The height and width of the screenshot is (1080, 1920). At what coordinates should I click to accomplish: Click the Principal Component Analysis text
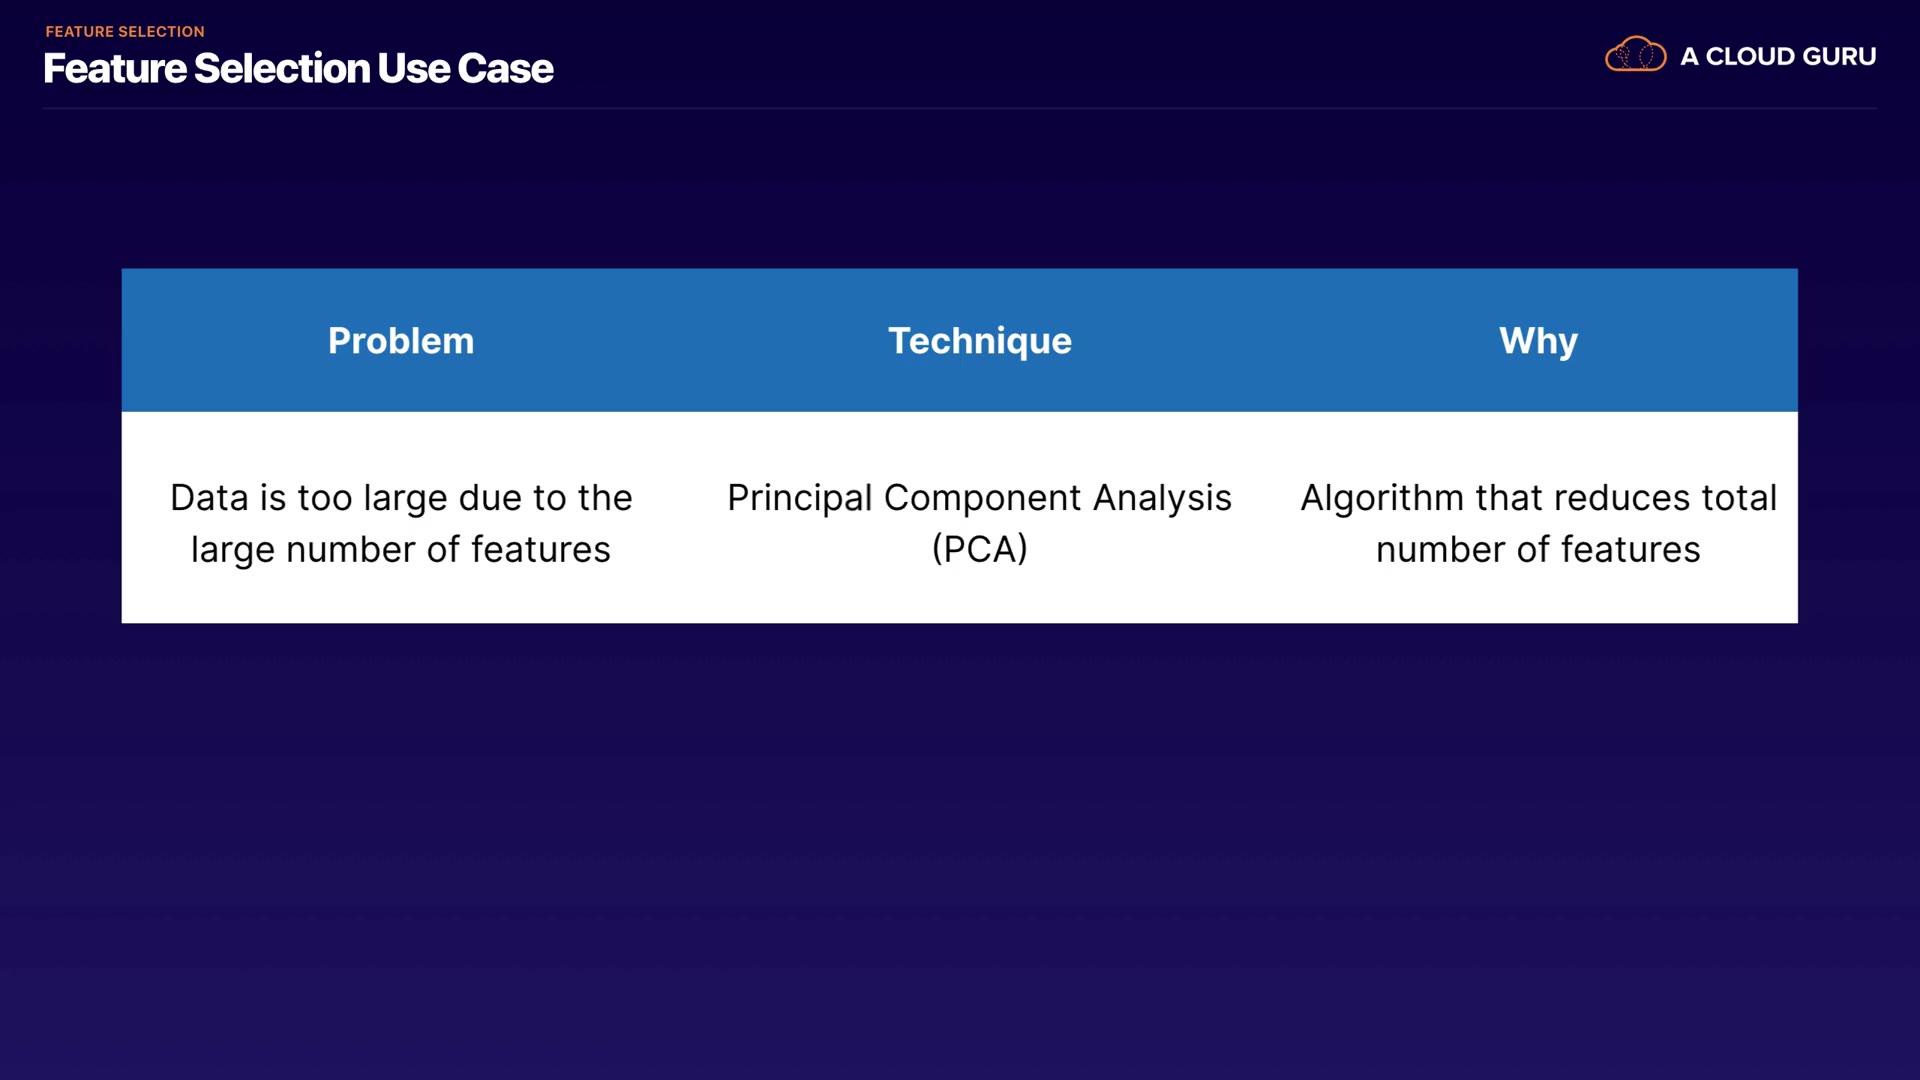[x=979, y=498]
